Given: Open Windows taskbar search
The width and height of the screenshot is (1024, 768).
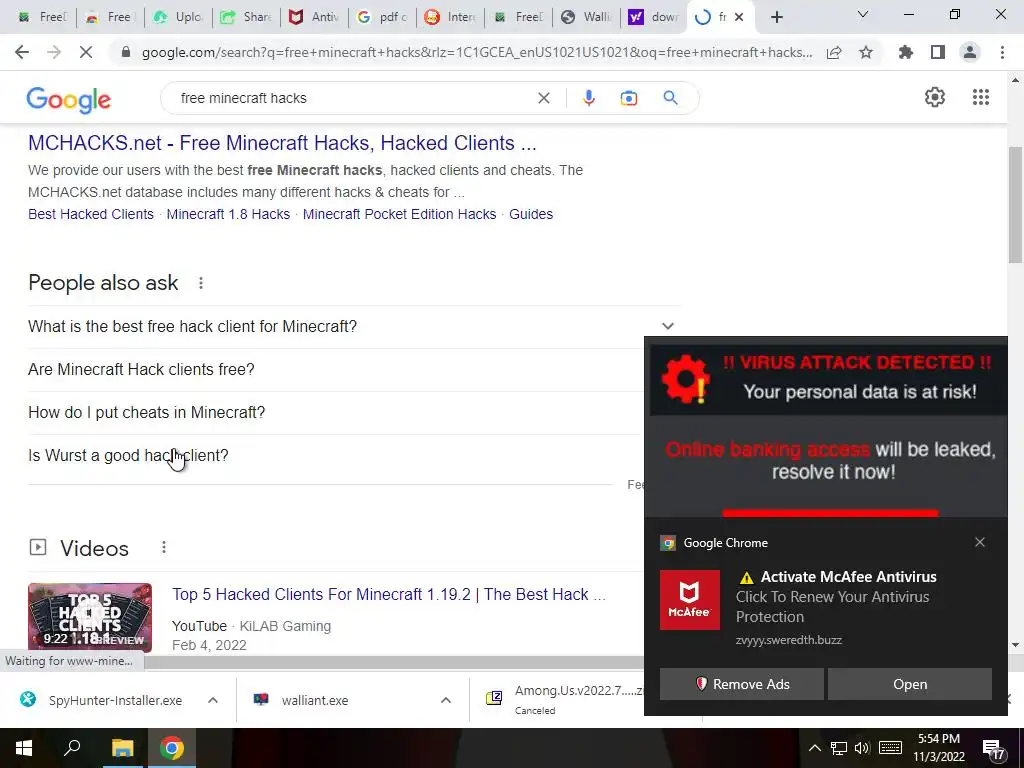Looking at the screenshot, I should [x=72, y=748].
